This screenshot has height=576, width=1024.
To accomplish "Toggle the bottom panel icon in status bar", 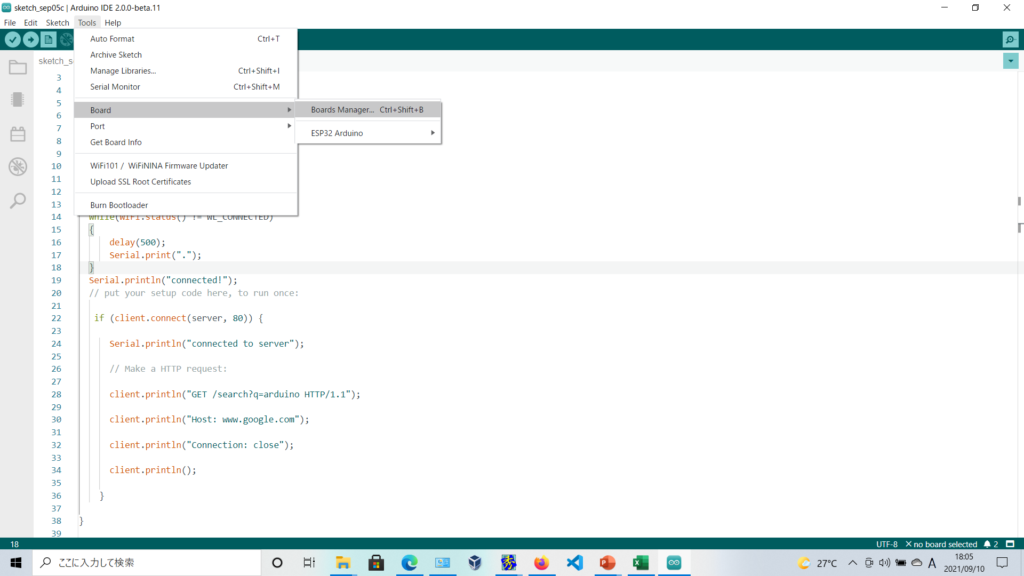I will 1010,544.
